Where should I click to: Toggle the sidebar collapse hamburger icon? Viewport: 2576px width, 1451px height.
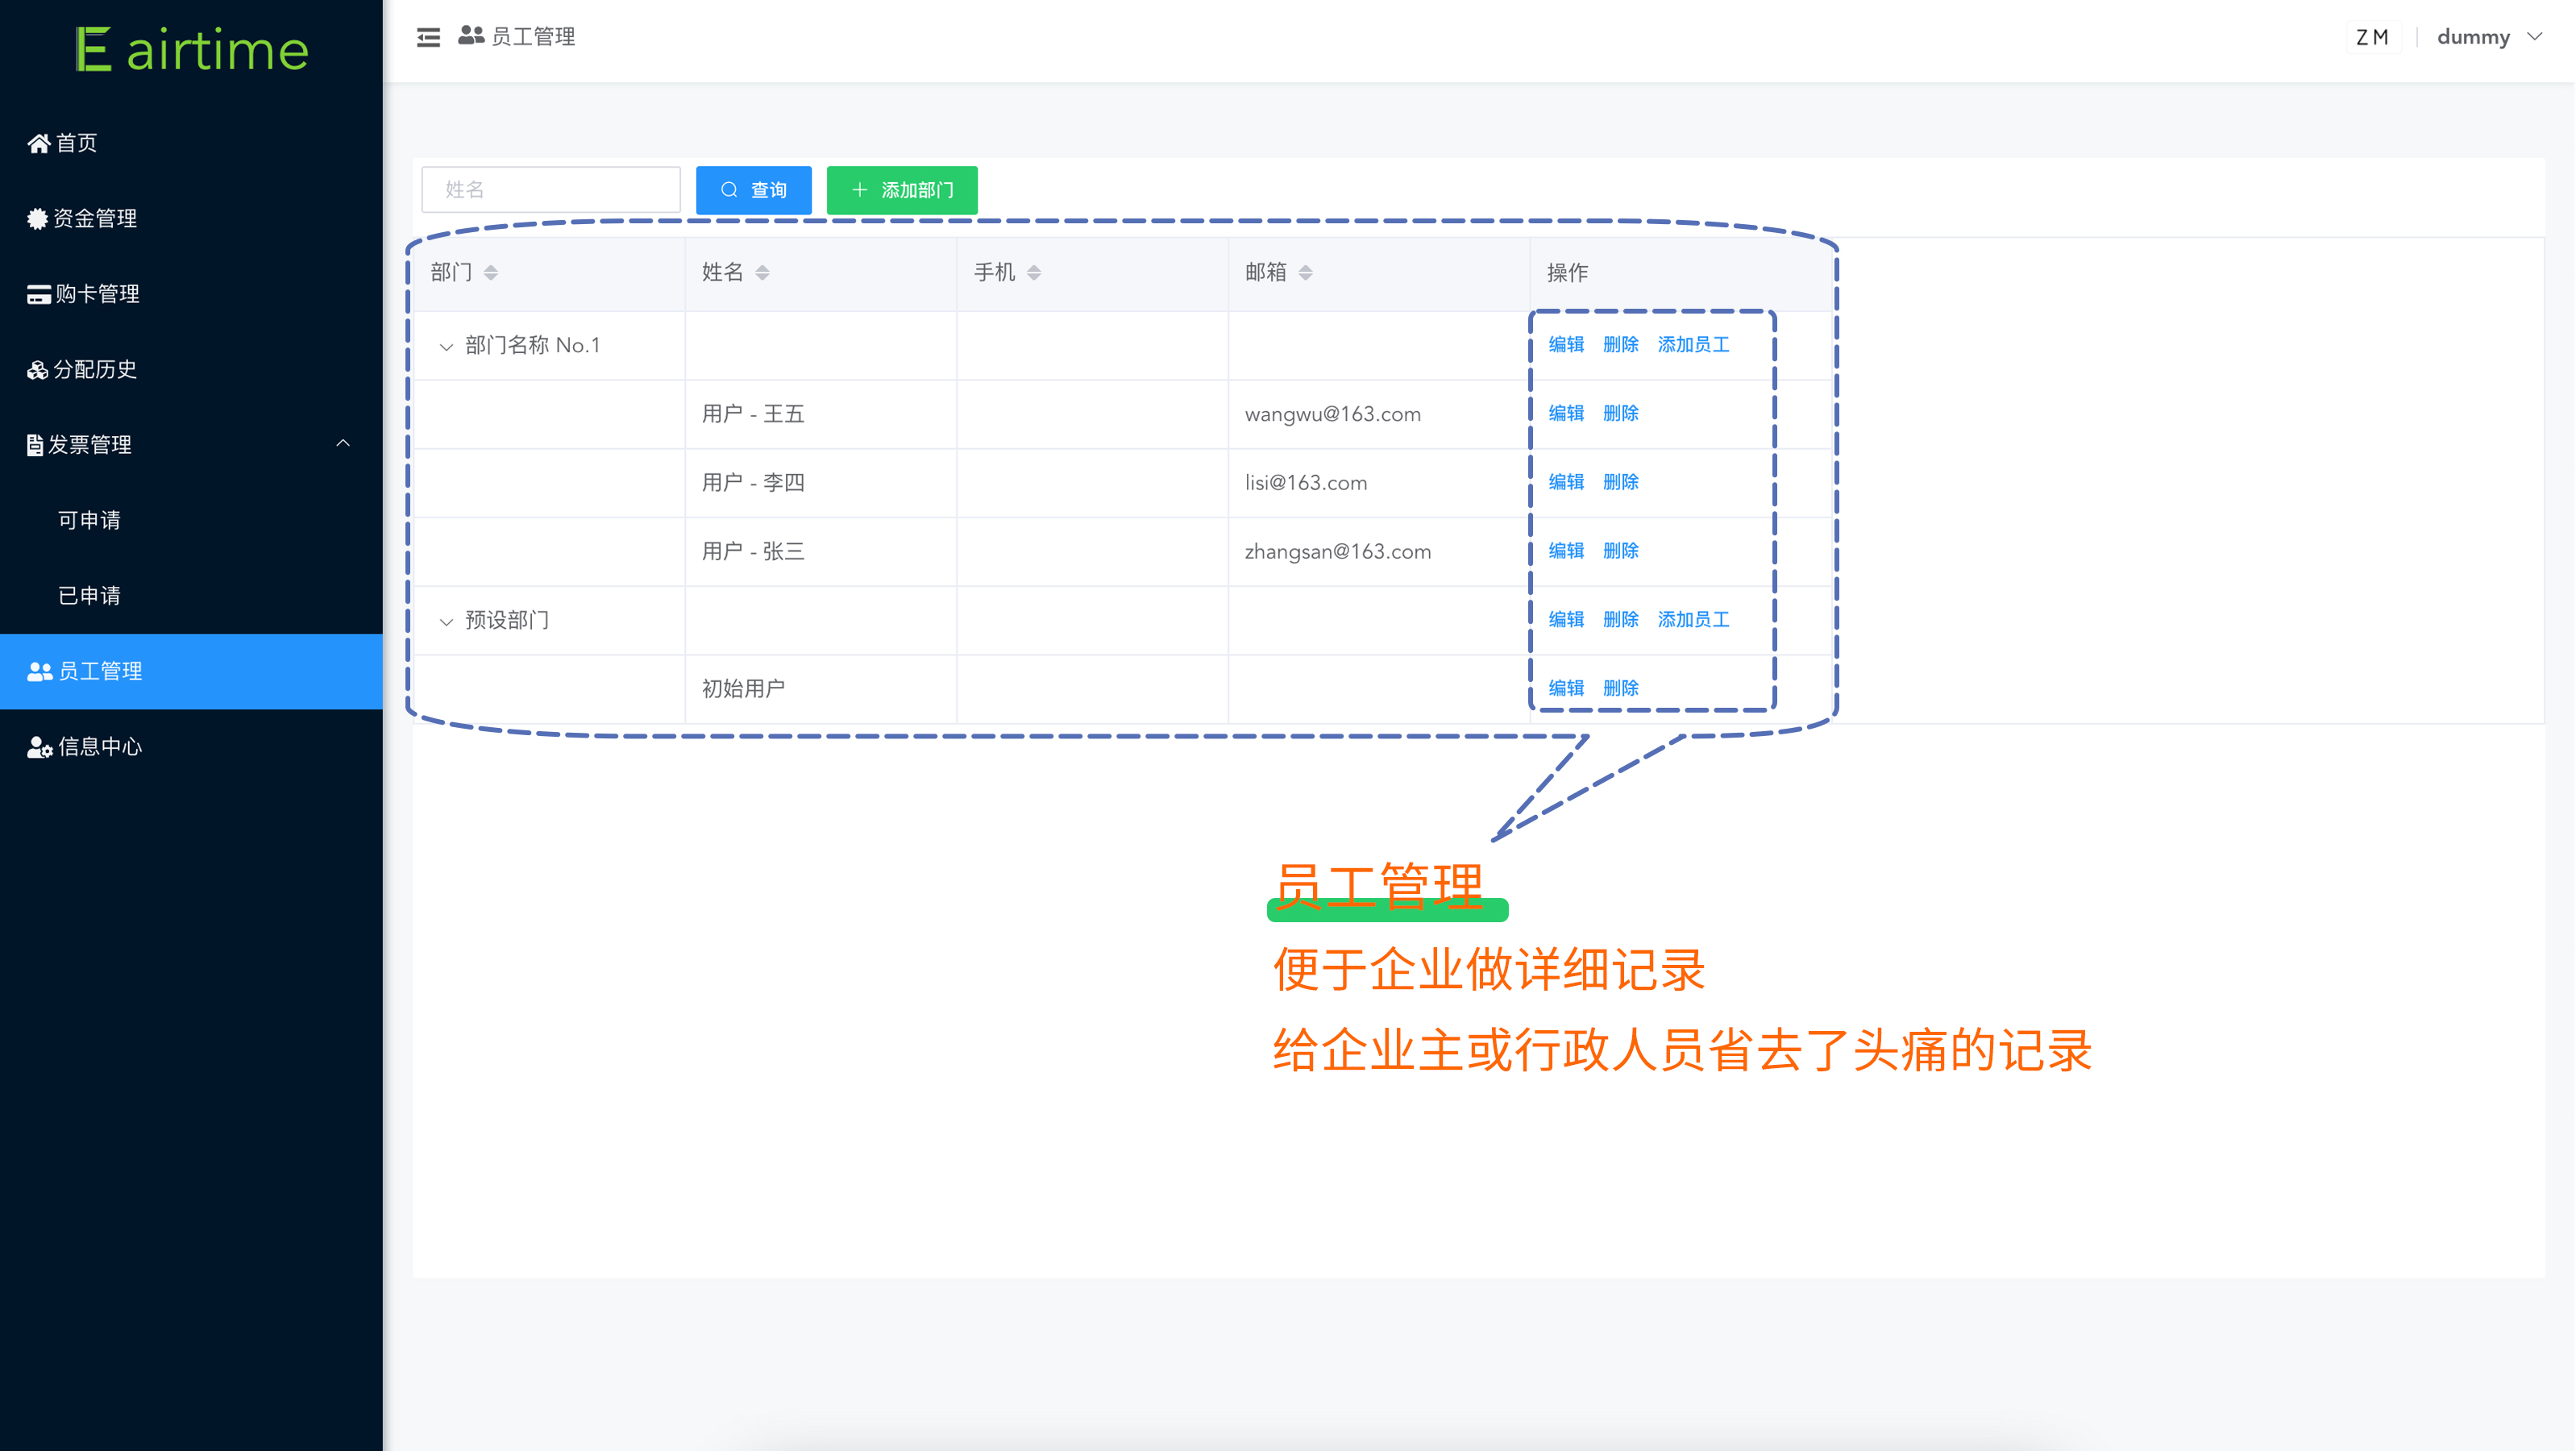[428, 38]
